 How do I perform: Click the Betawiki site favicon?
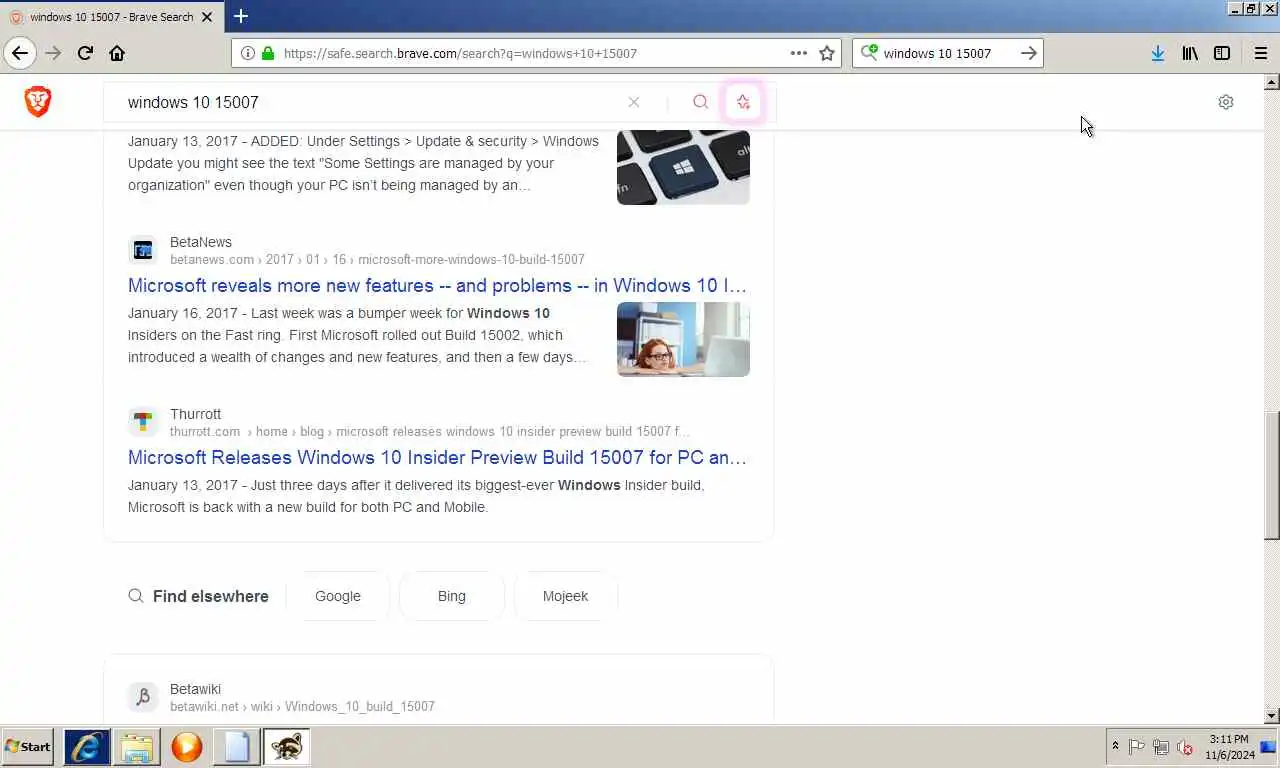point(143,697)
